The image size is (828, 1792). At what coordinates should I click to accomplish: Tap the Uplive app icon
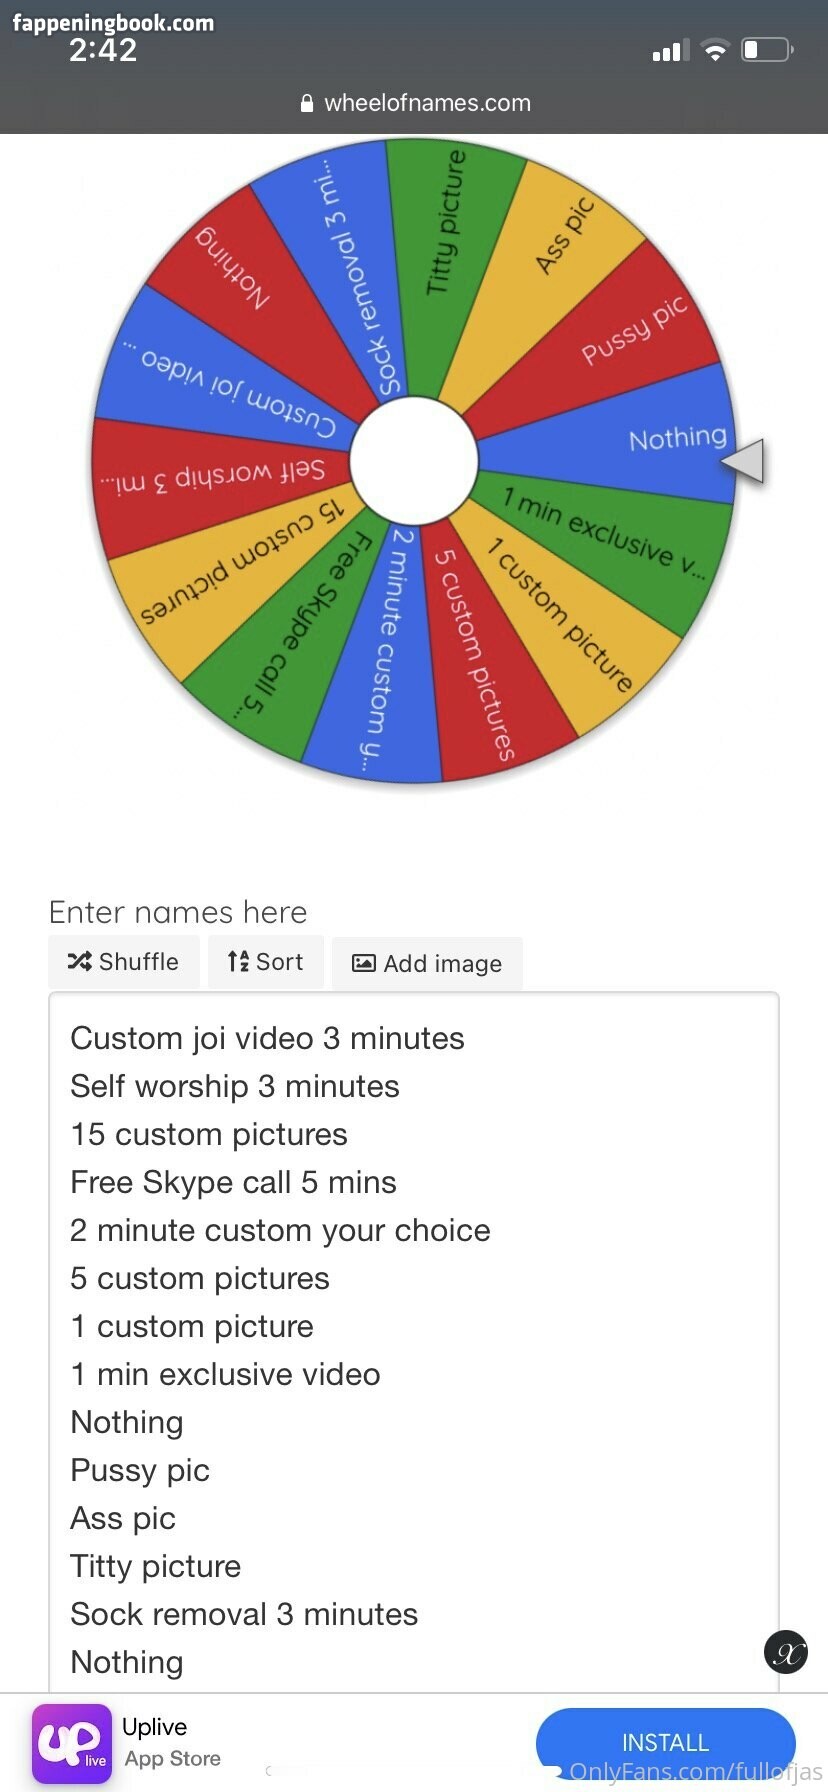[72, 1743]
